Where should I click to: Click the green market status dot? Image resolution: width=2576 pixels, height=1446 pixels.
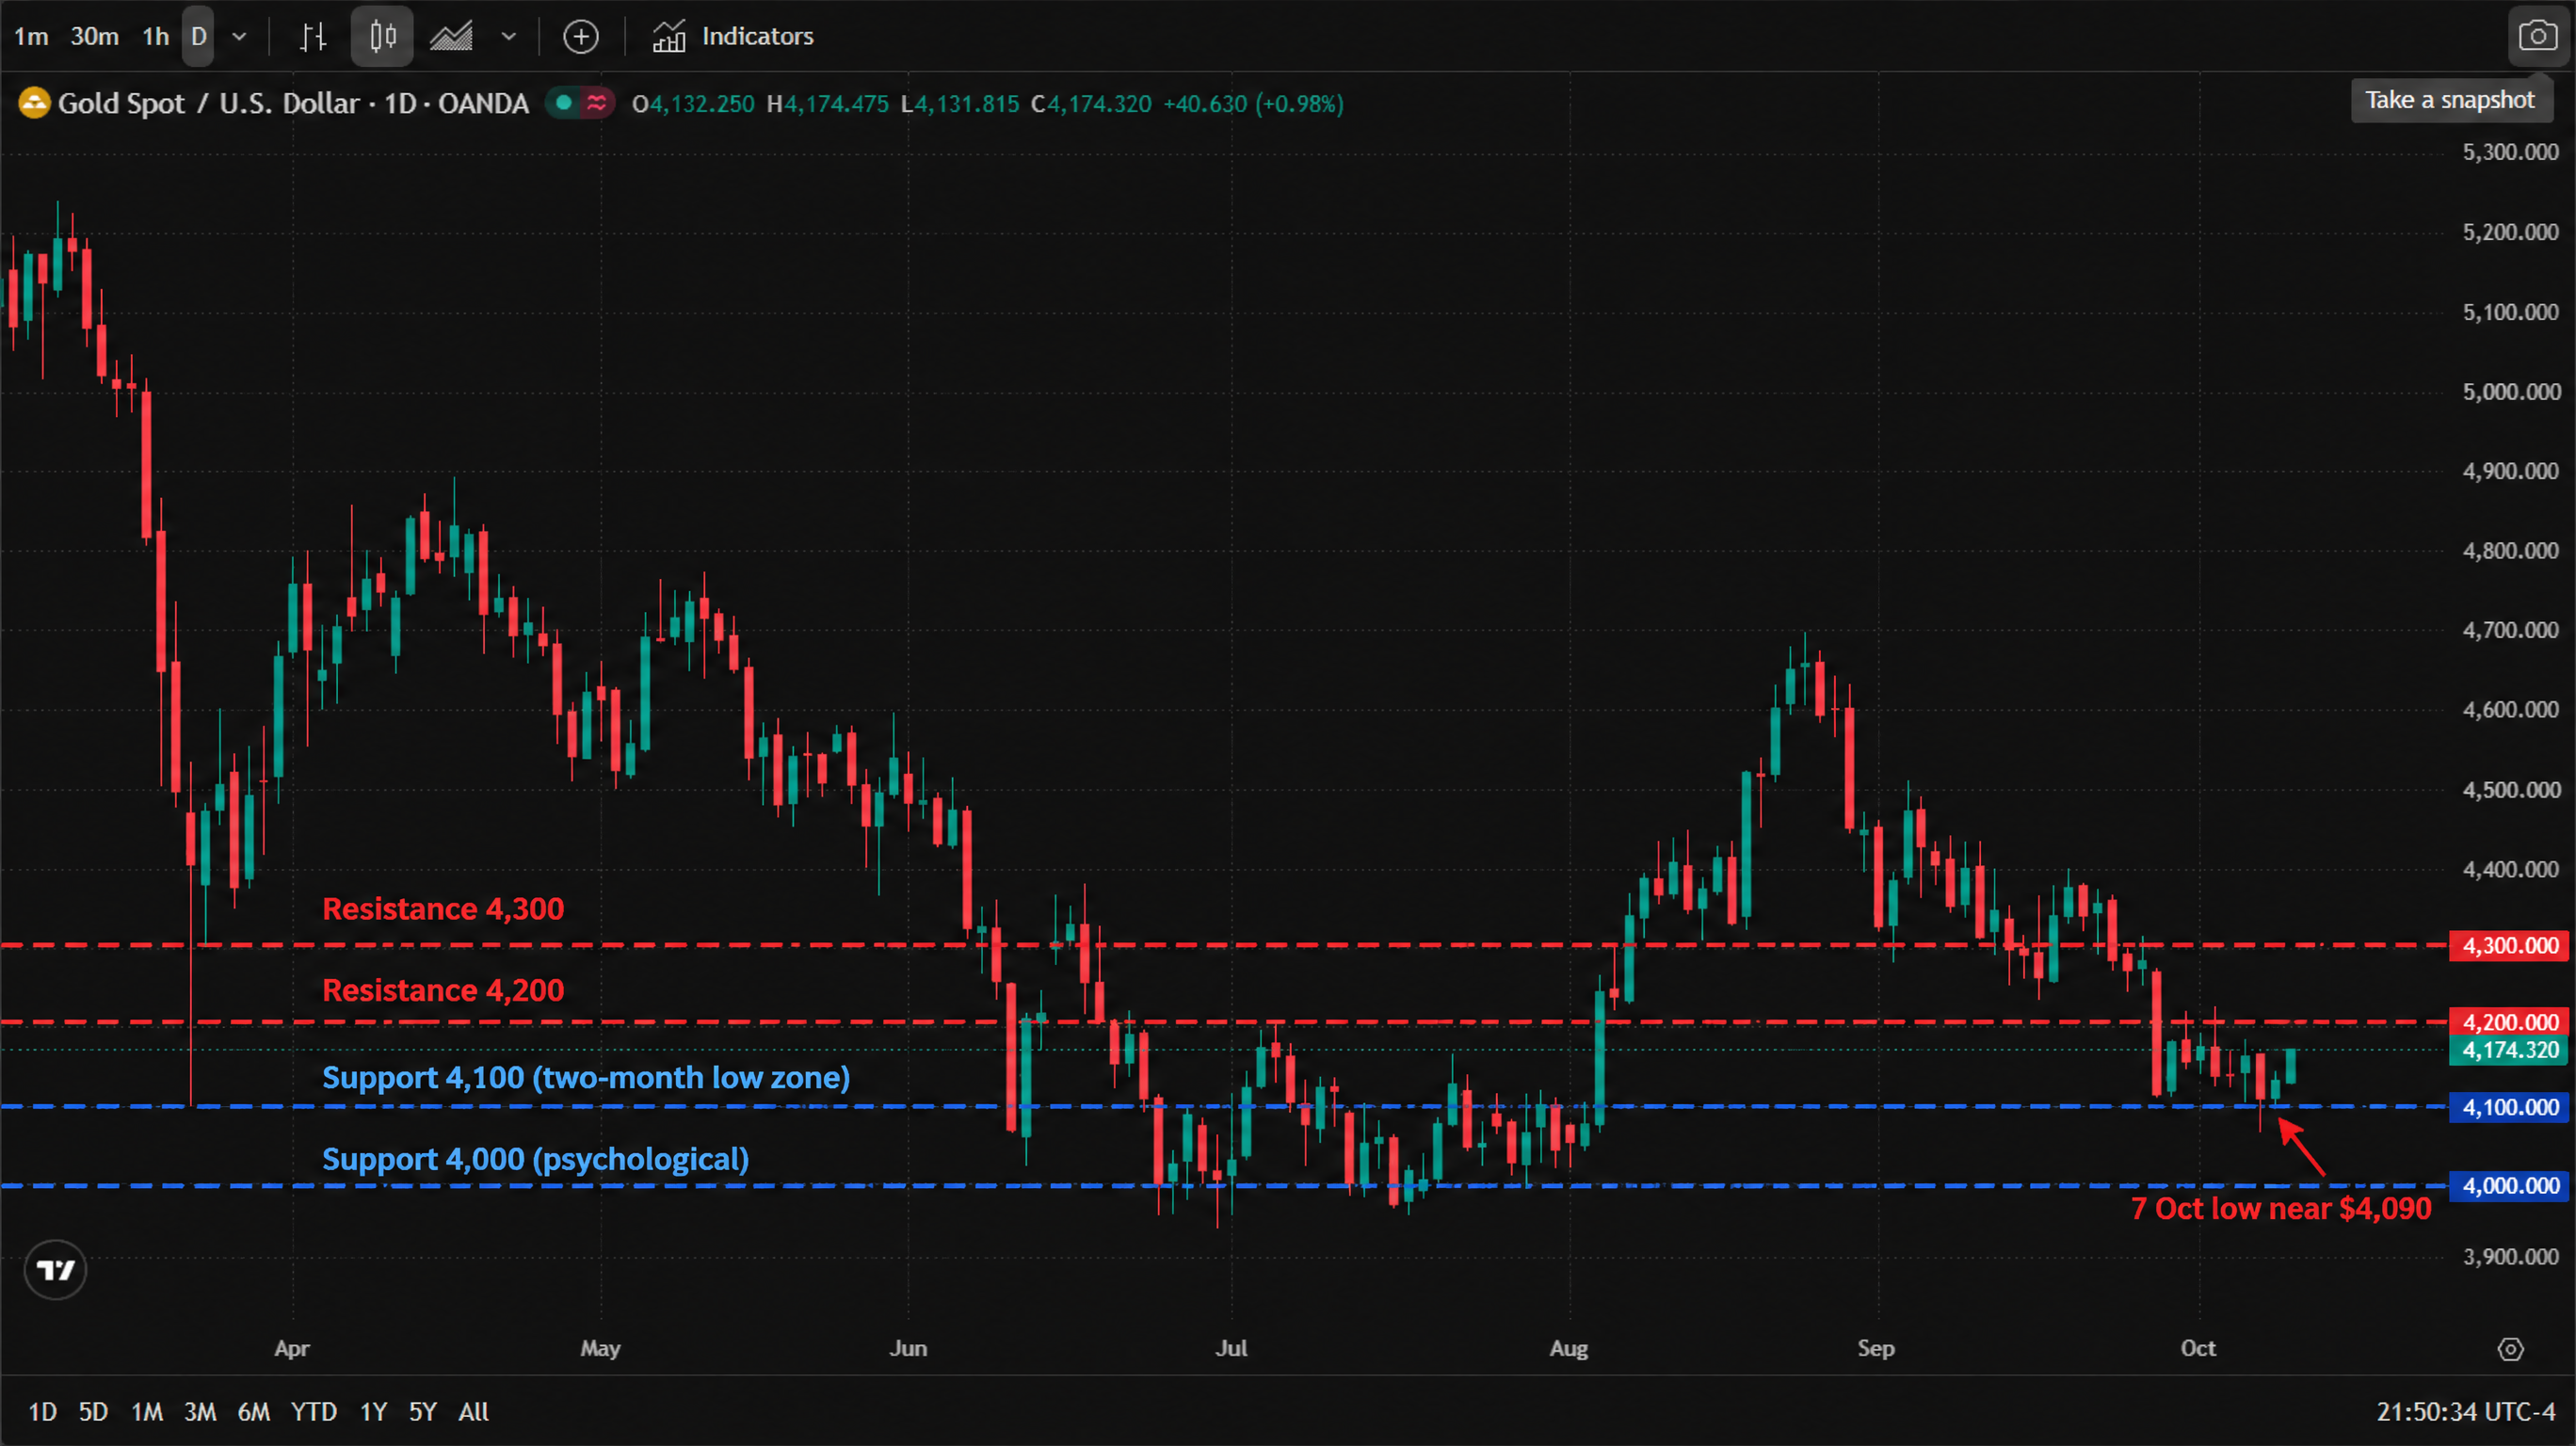[x=563, y=102]
